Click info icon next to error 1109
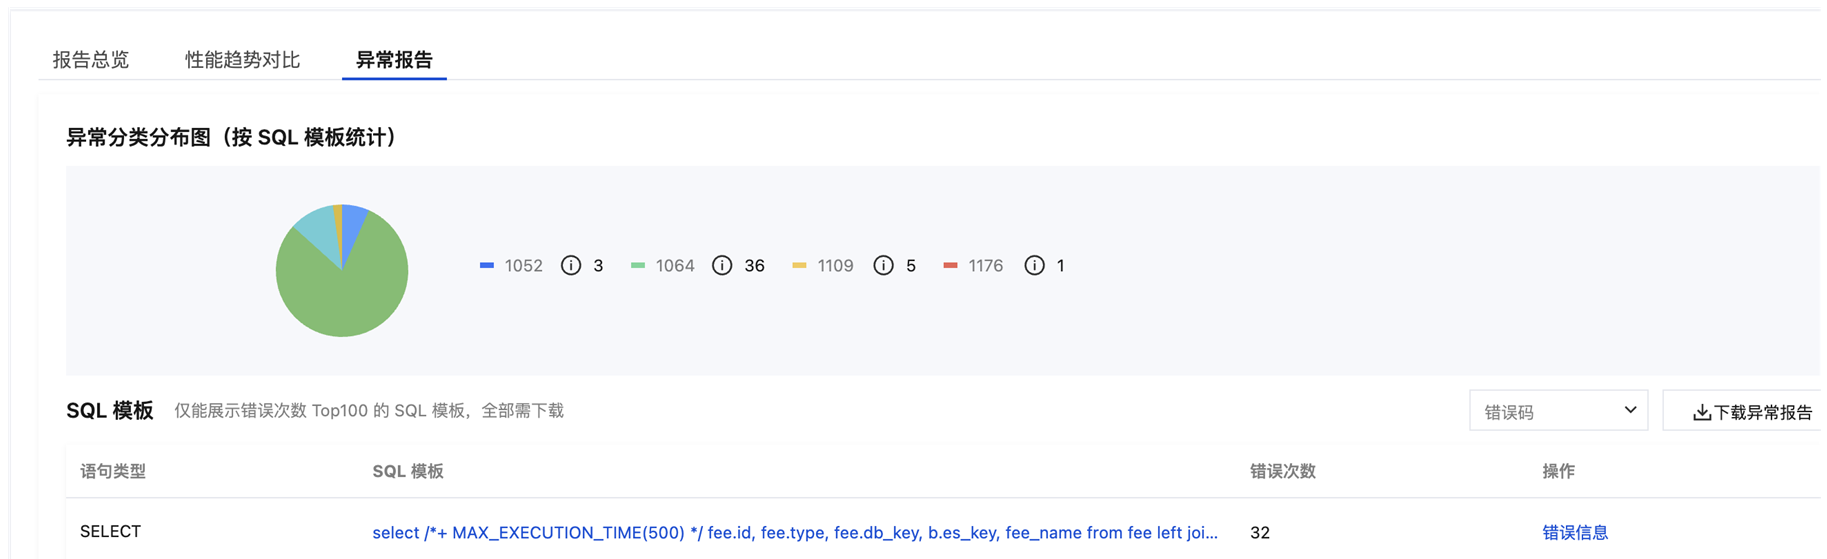The height and width of the screenshot is (559, 1827). tap(883, 265)
